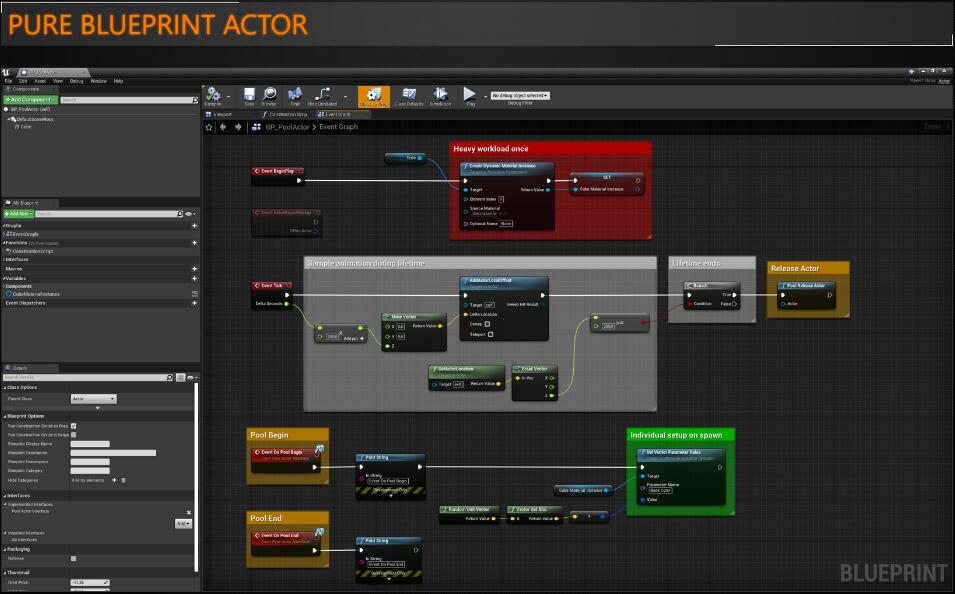955x594 pixels.
Task: Open the Parent Class dropdown
Action: [93, 399]
